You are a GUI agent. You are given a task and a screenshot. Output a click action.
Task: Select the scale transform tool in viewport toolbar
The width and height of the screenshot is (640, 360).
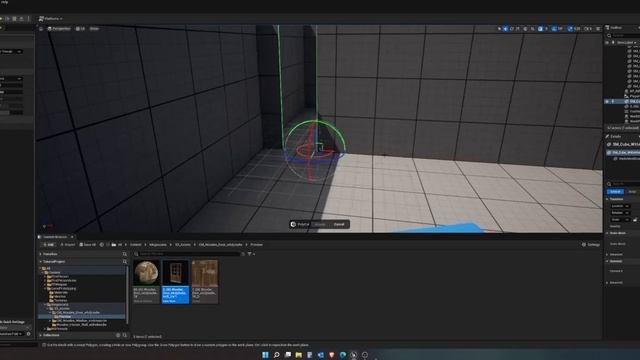click(518, 29)
